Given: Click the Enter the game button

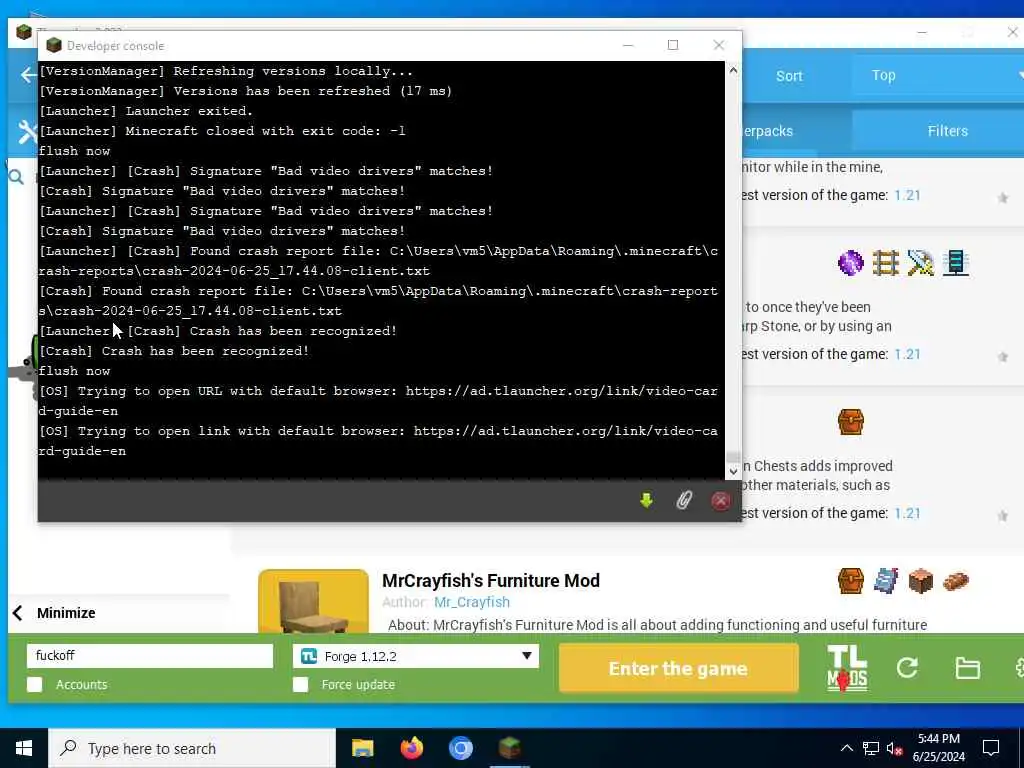Looking at the screenshot, I should [x=678, y=668].
